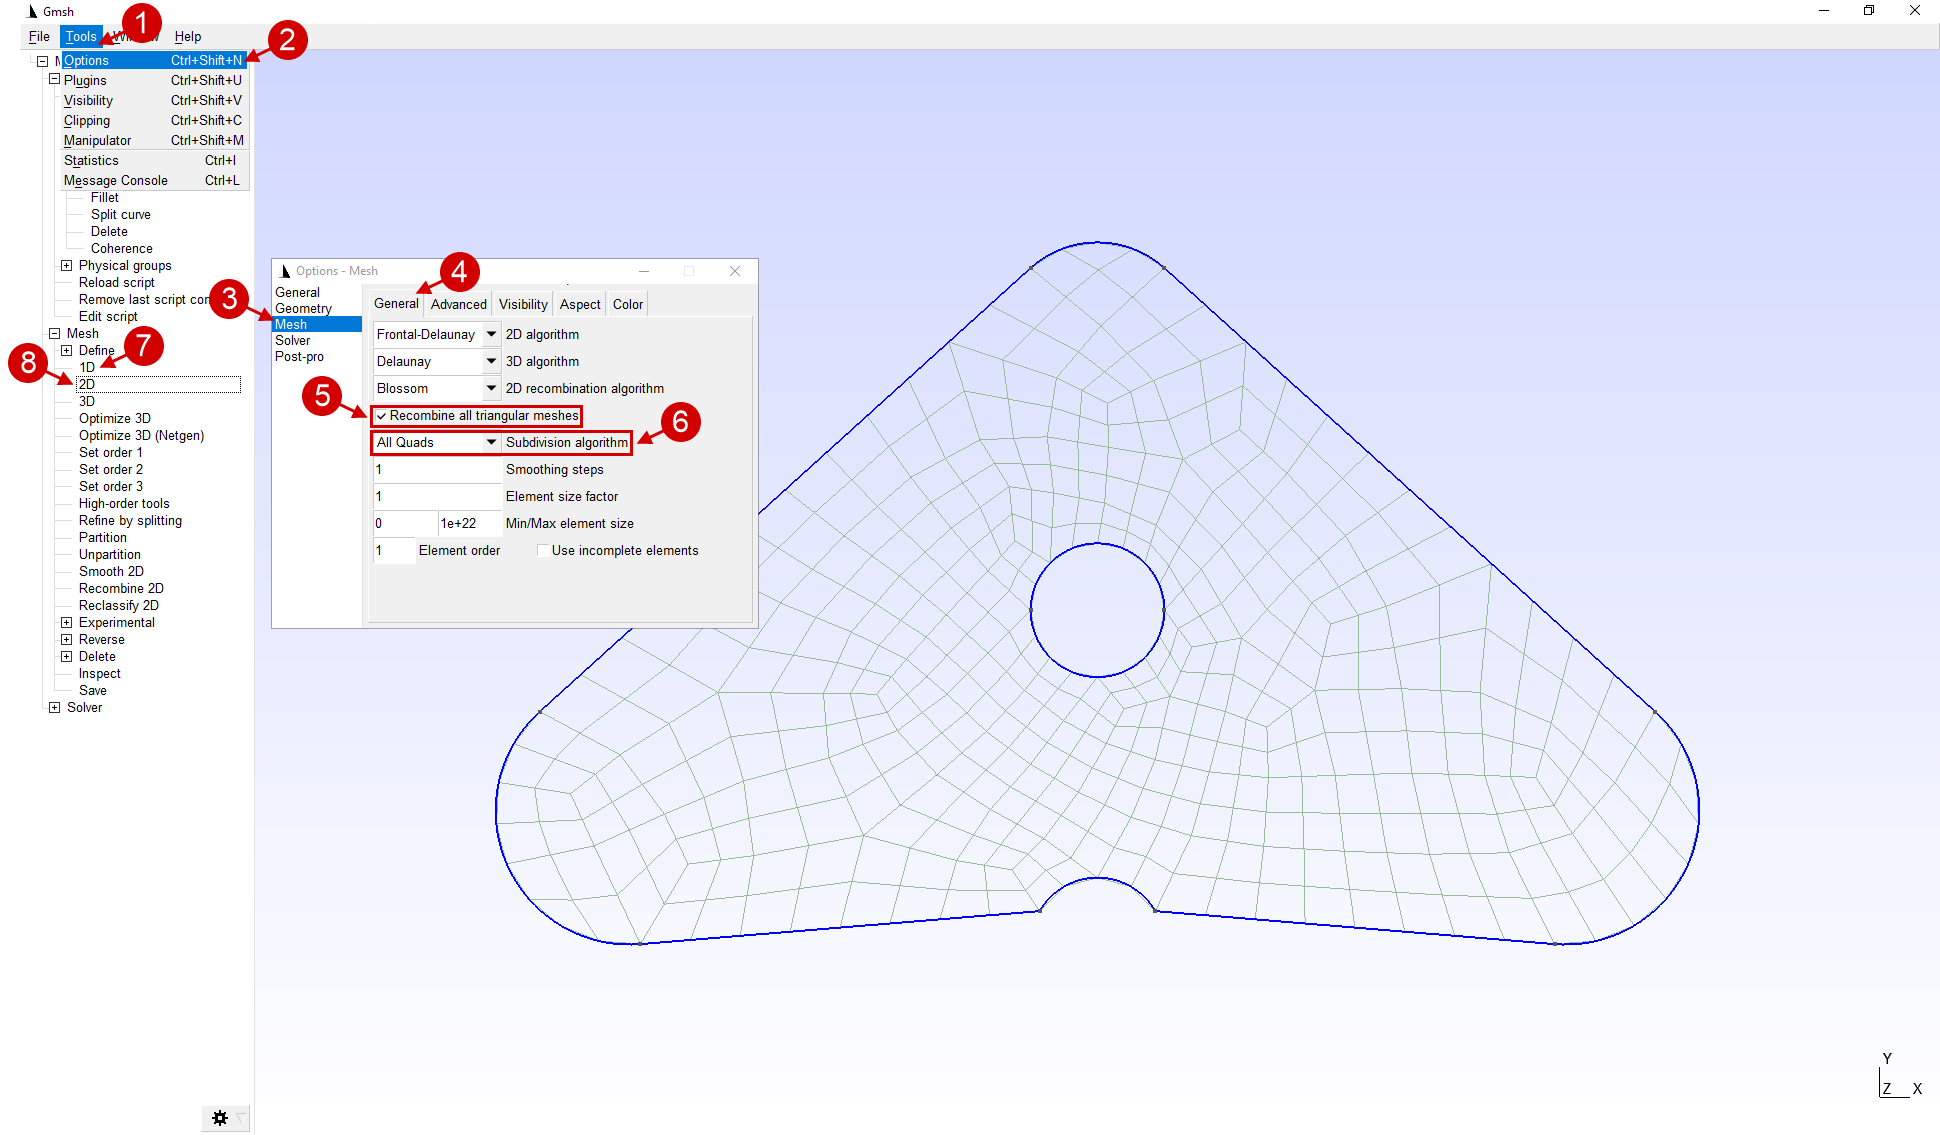
Task: Collapse the Mesh tree node
Action: point(55,334)
